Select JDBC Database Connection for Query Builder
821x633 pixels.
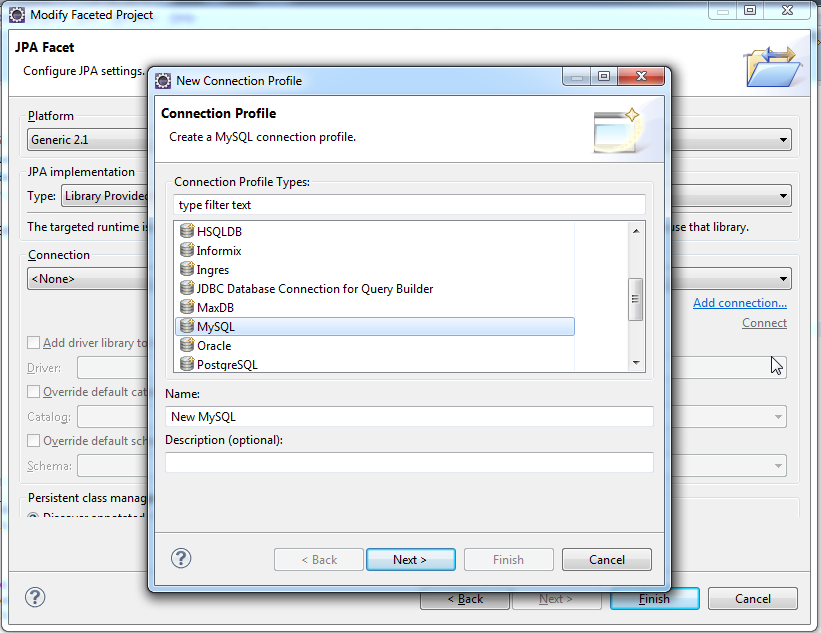[314, 289]
